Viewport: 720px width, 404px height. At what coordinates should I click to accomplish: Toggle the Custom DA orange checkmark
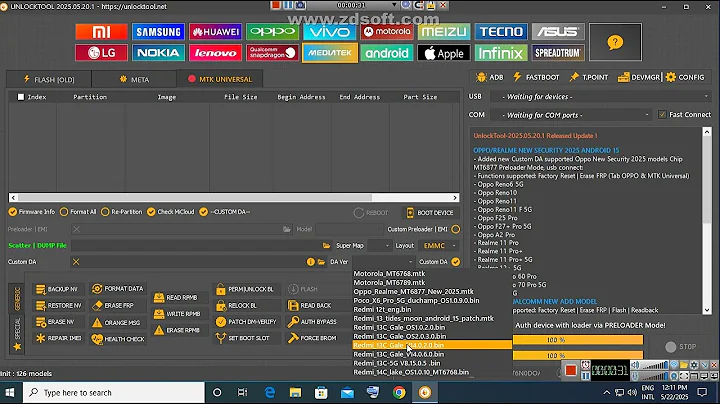[x=456, y=262]
